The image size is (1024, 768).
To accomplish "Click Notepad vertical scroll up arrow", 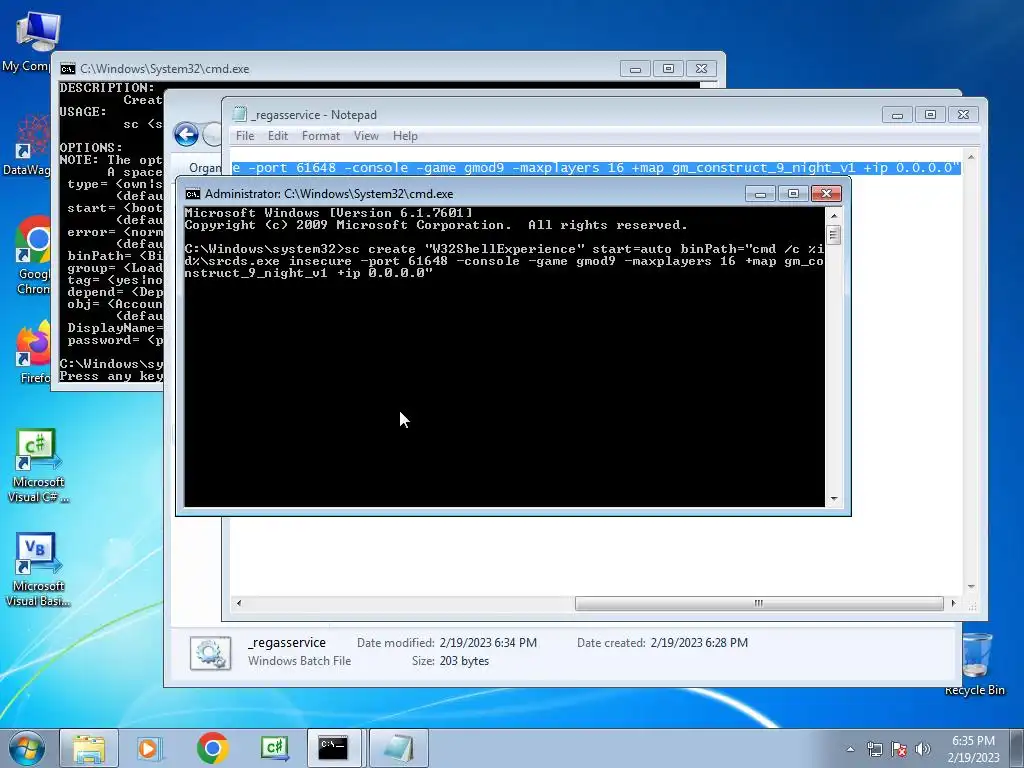I will point(971,157).
